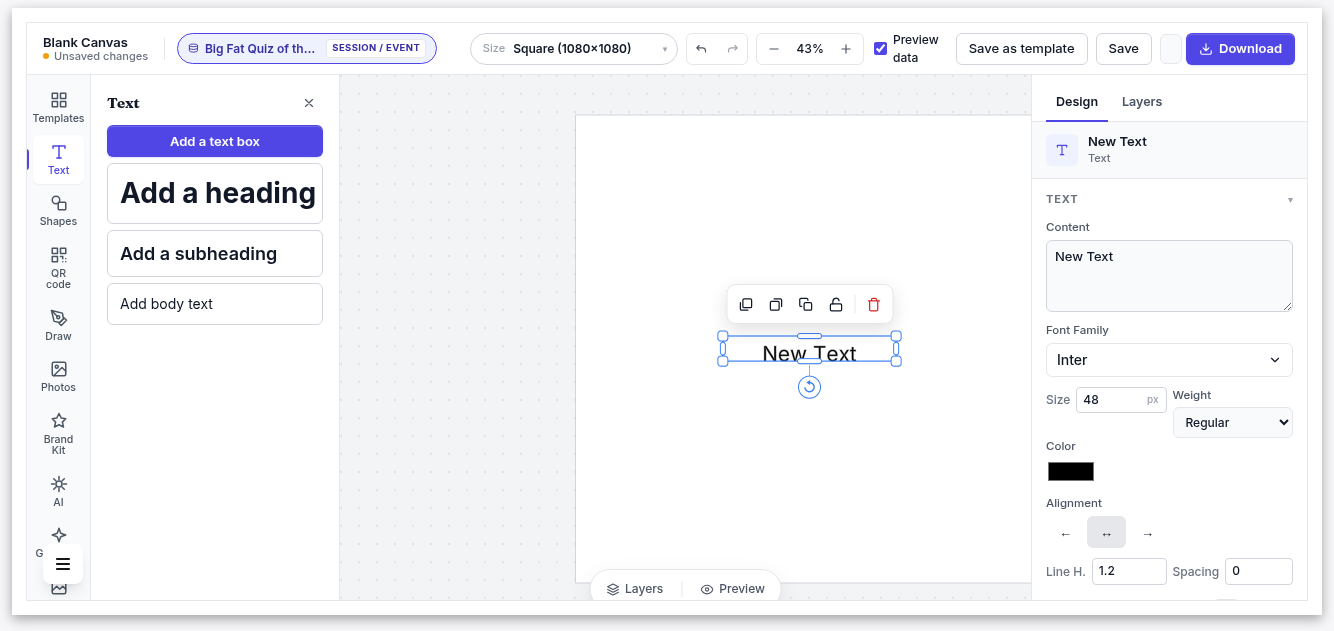The image size is (1334, 631).
Task: Open the Size Square (1080×1080) dropdown
Action: tap(574, 49)
